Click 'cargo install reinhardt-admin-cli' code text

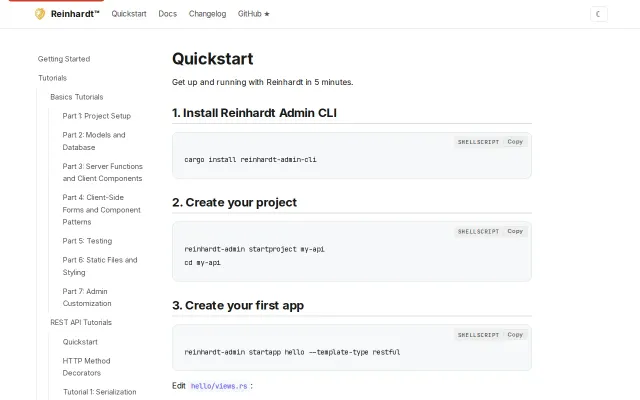(x=250, y=160)
